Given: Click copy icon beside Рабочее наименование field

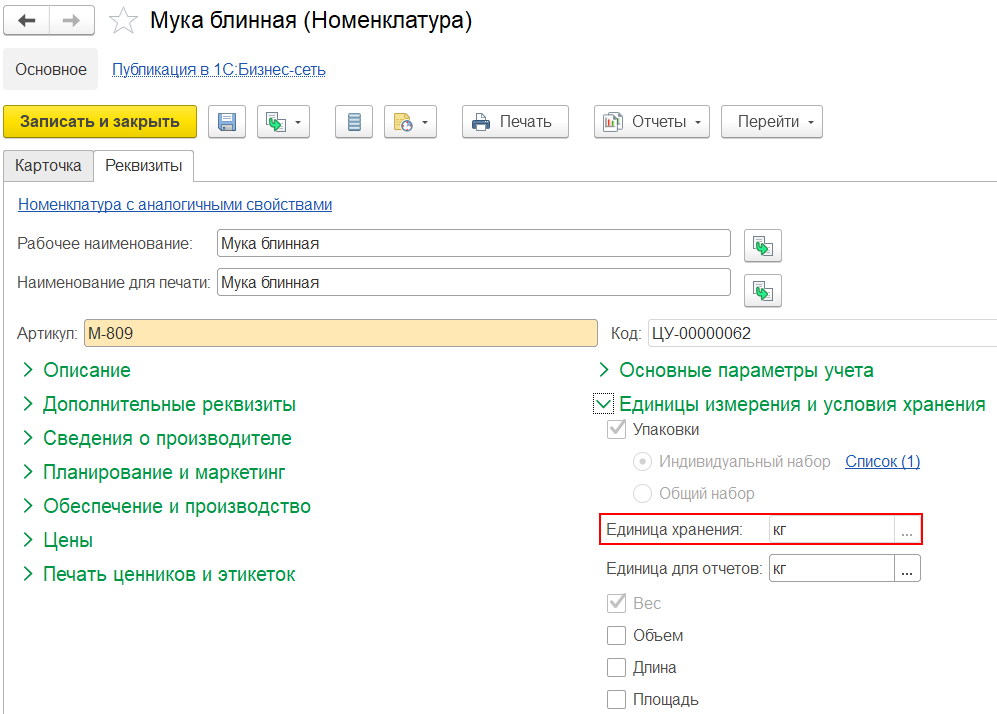Looking at the screenshot, I should [763, 245].
